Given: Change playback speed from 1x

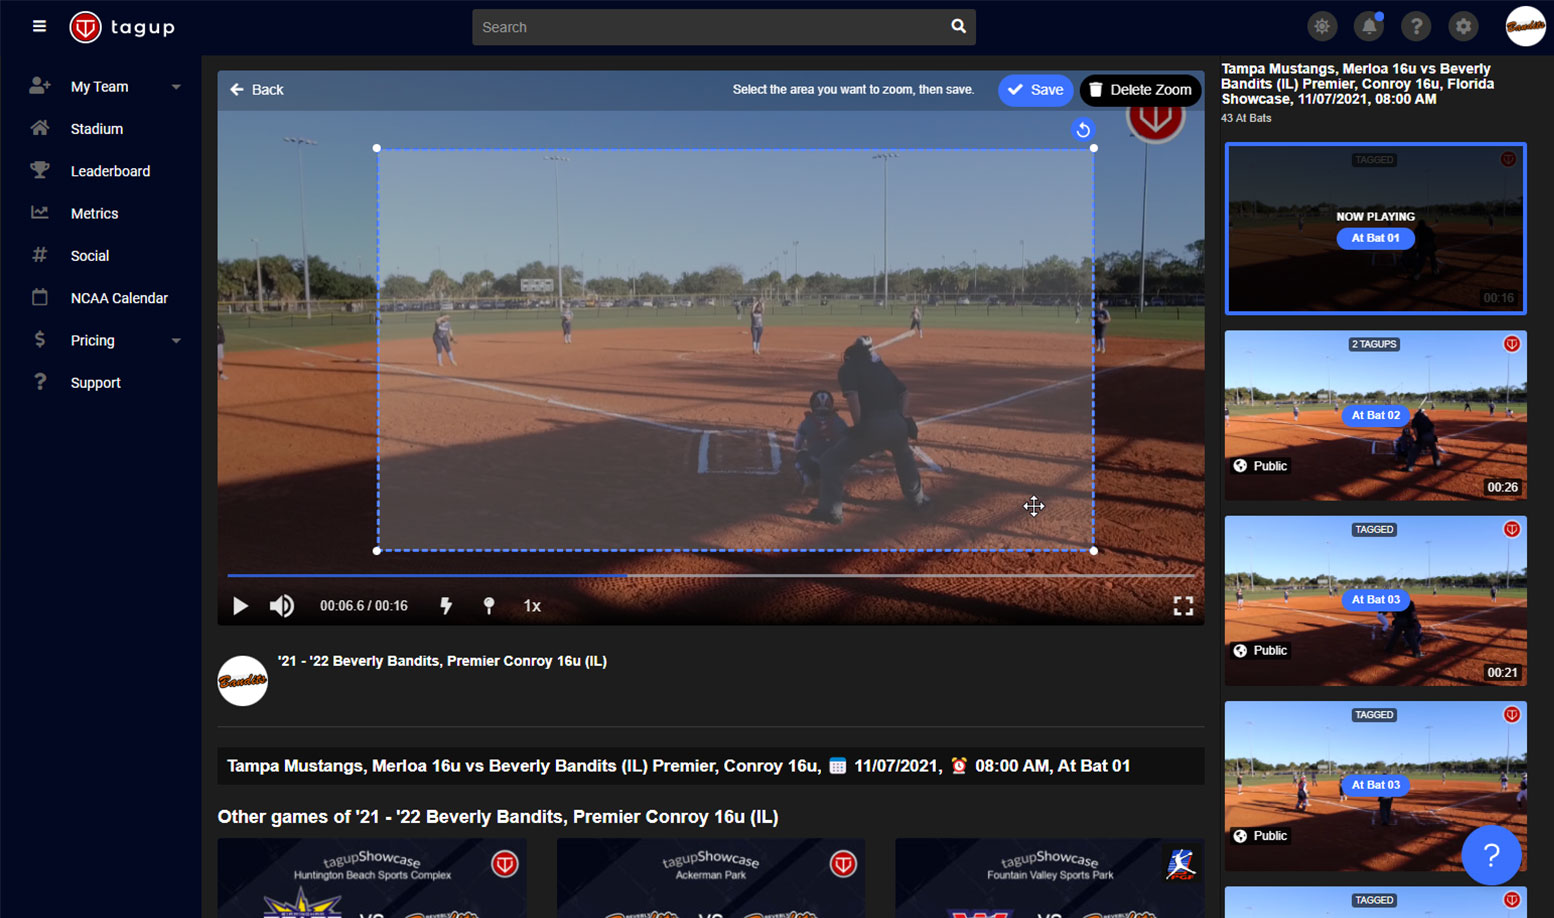Looking at the screenshot, I should click(x=532, y=605).
